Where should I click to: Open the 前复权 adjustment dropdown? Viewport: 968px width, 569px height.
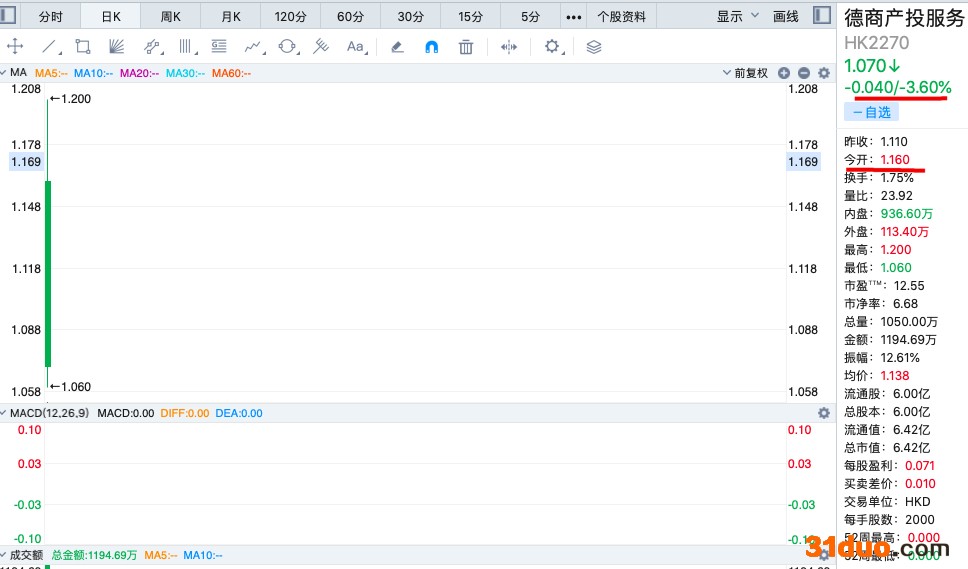click(746, 73)
